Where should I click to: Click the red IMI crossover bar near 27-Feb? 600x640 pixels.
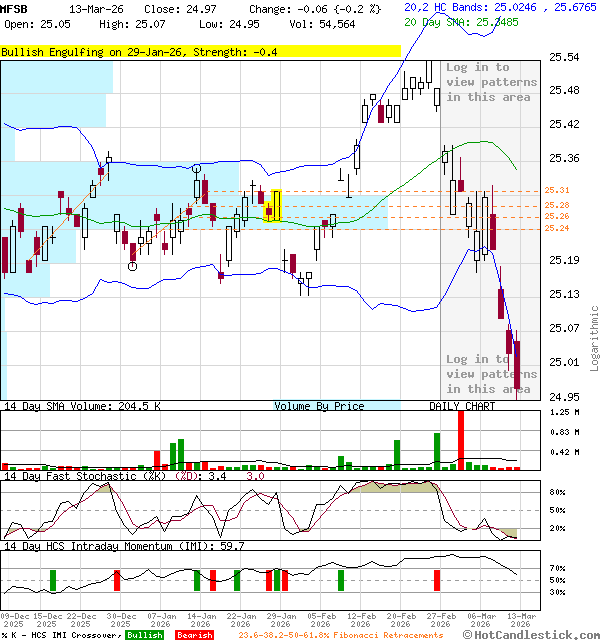click(437, 580)
